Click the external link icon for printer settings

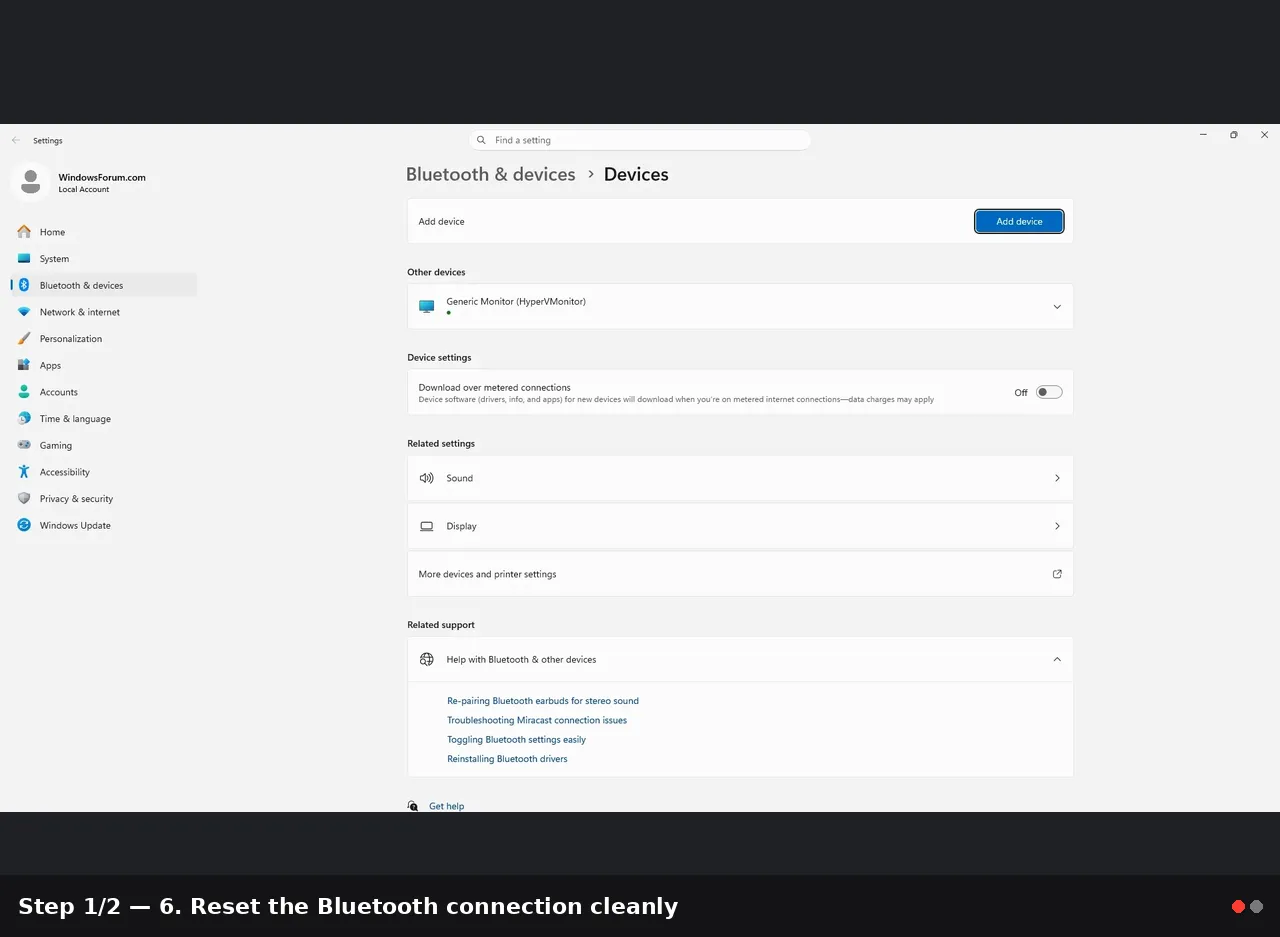pyautogui.click(x=1057, y=574)
